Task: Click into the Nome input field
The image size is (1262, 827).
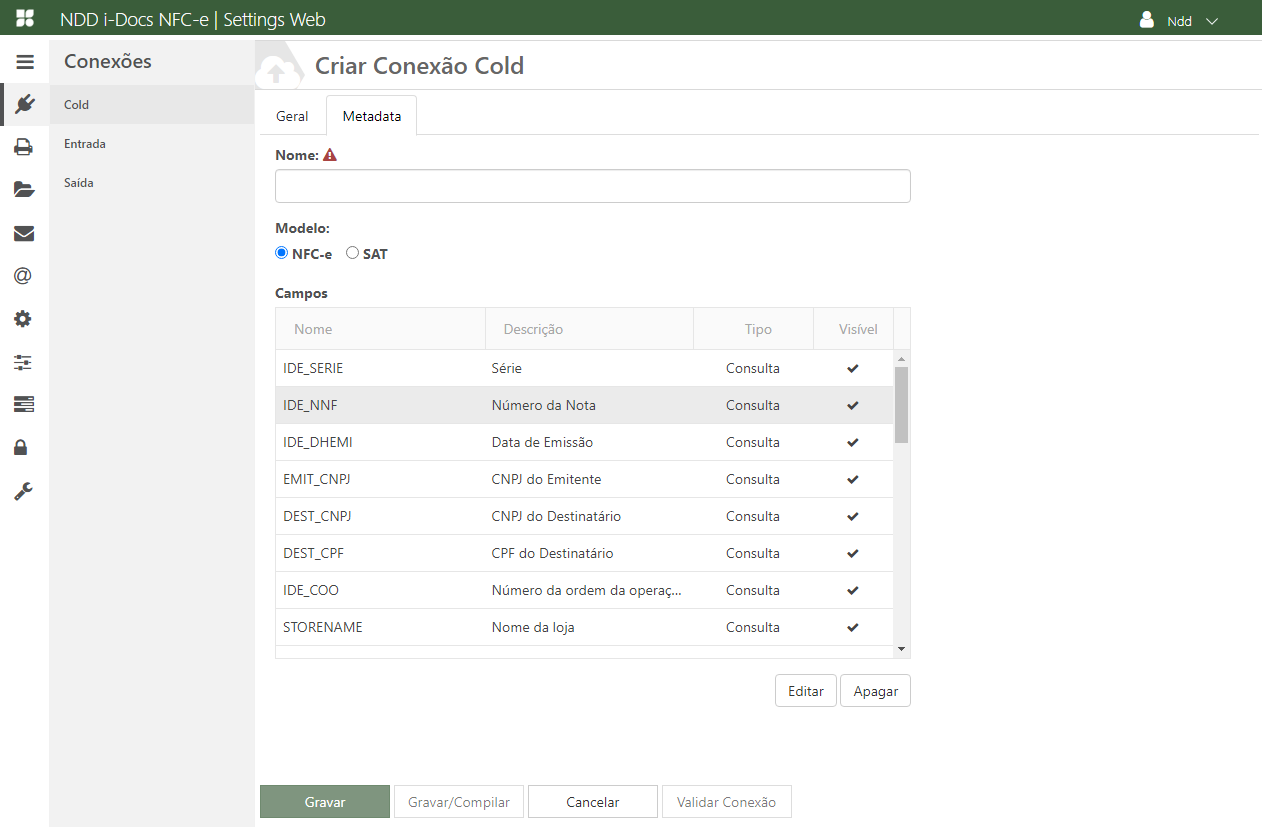Action: pyautogui.click(x=592, y=186)
